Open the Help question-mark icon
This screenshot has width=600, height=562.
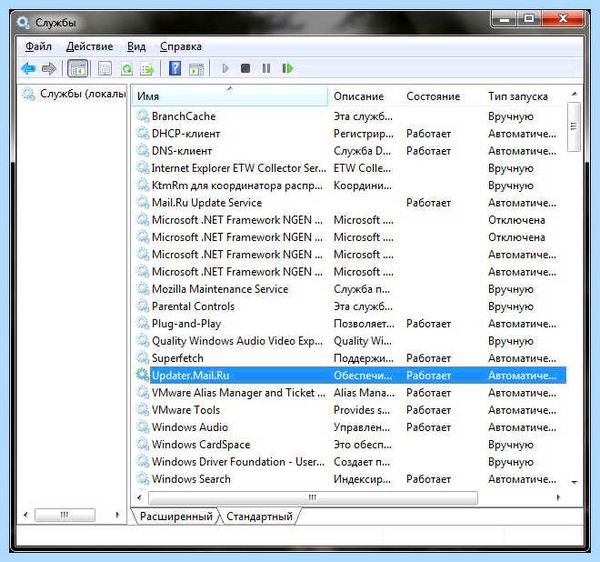click(175, 69)
